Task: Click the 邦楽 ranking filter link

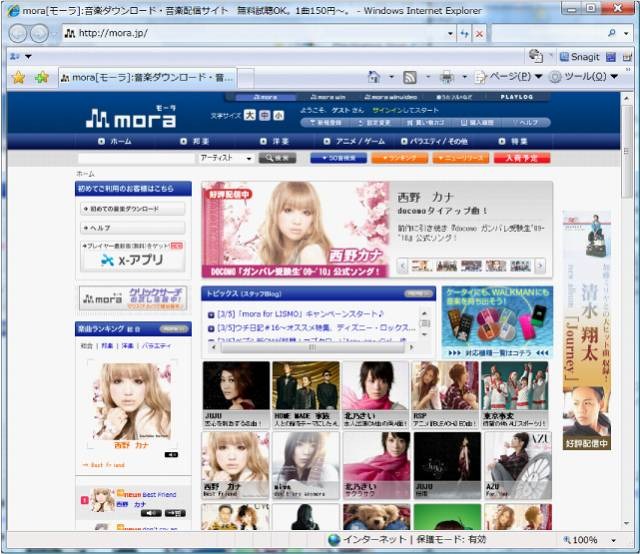Action: (x=107, y=346)
